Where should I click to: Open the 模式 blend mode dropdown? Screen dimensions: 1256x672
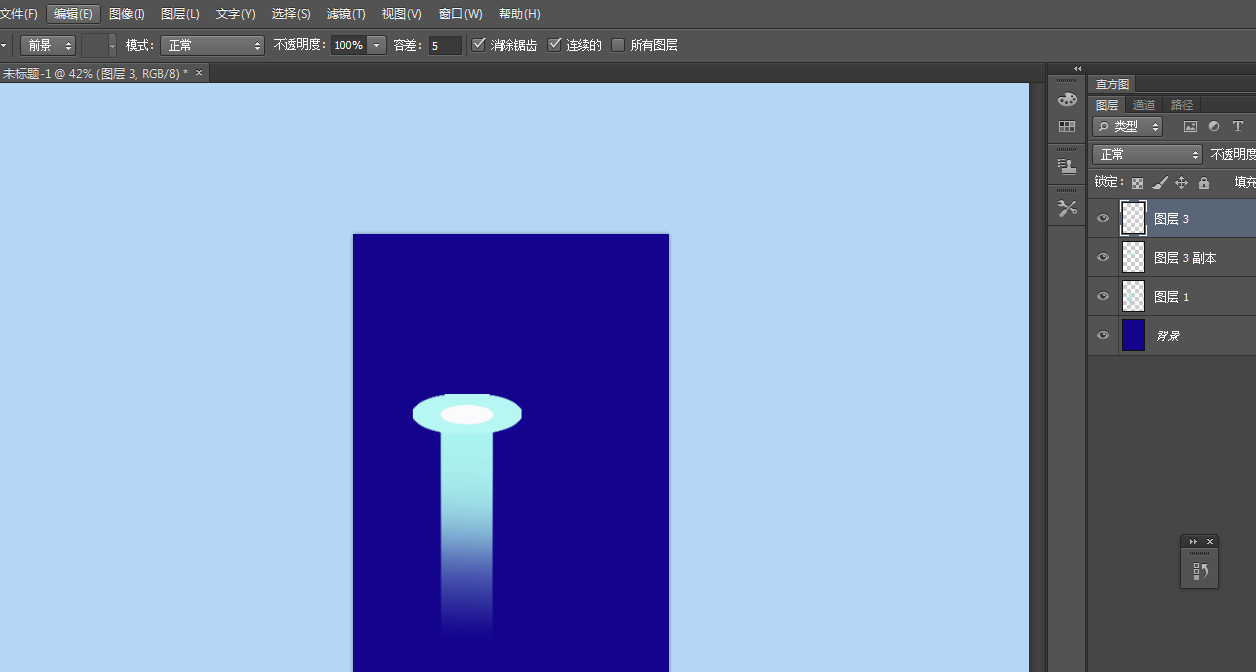click(x=212, y=45)
